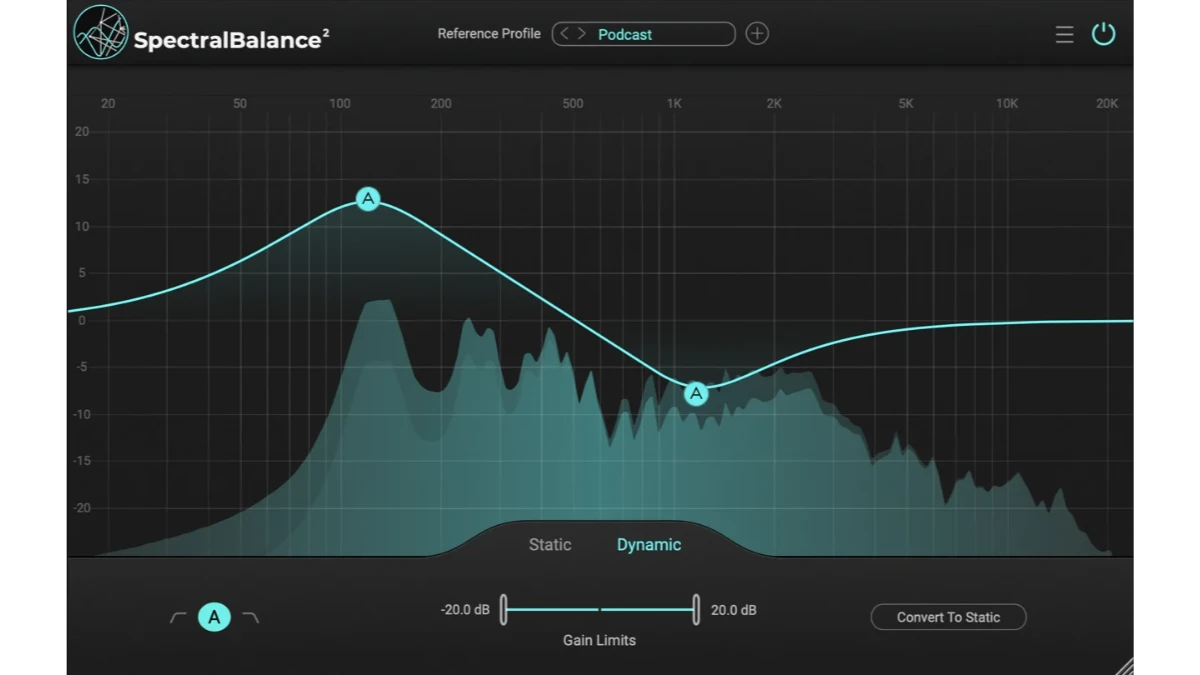
Task: Click Convert To Static button
Action: click(948, 617)
